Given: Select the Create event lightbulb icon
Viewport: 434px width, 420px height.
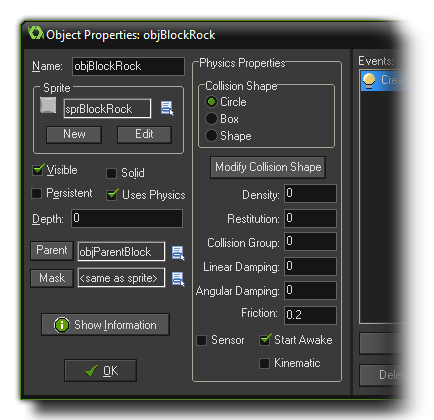Looking at the screenshot, I should (369, 81).
